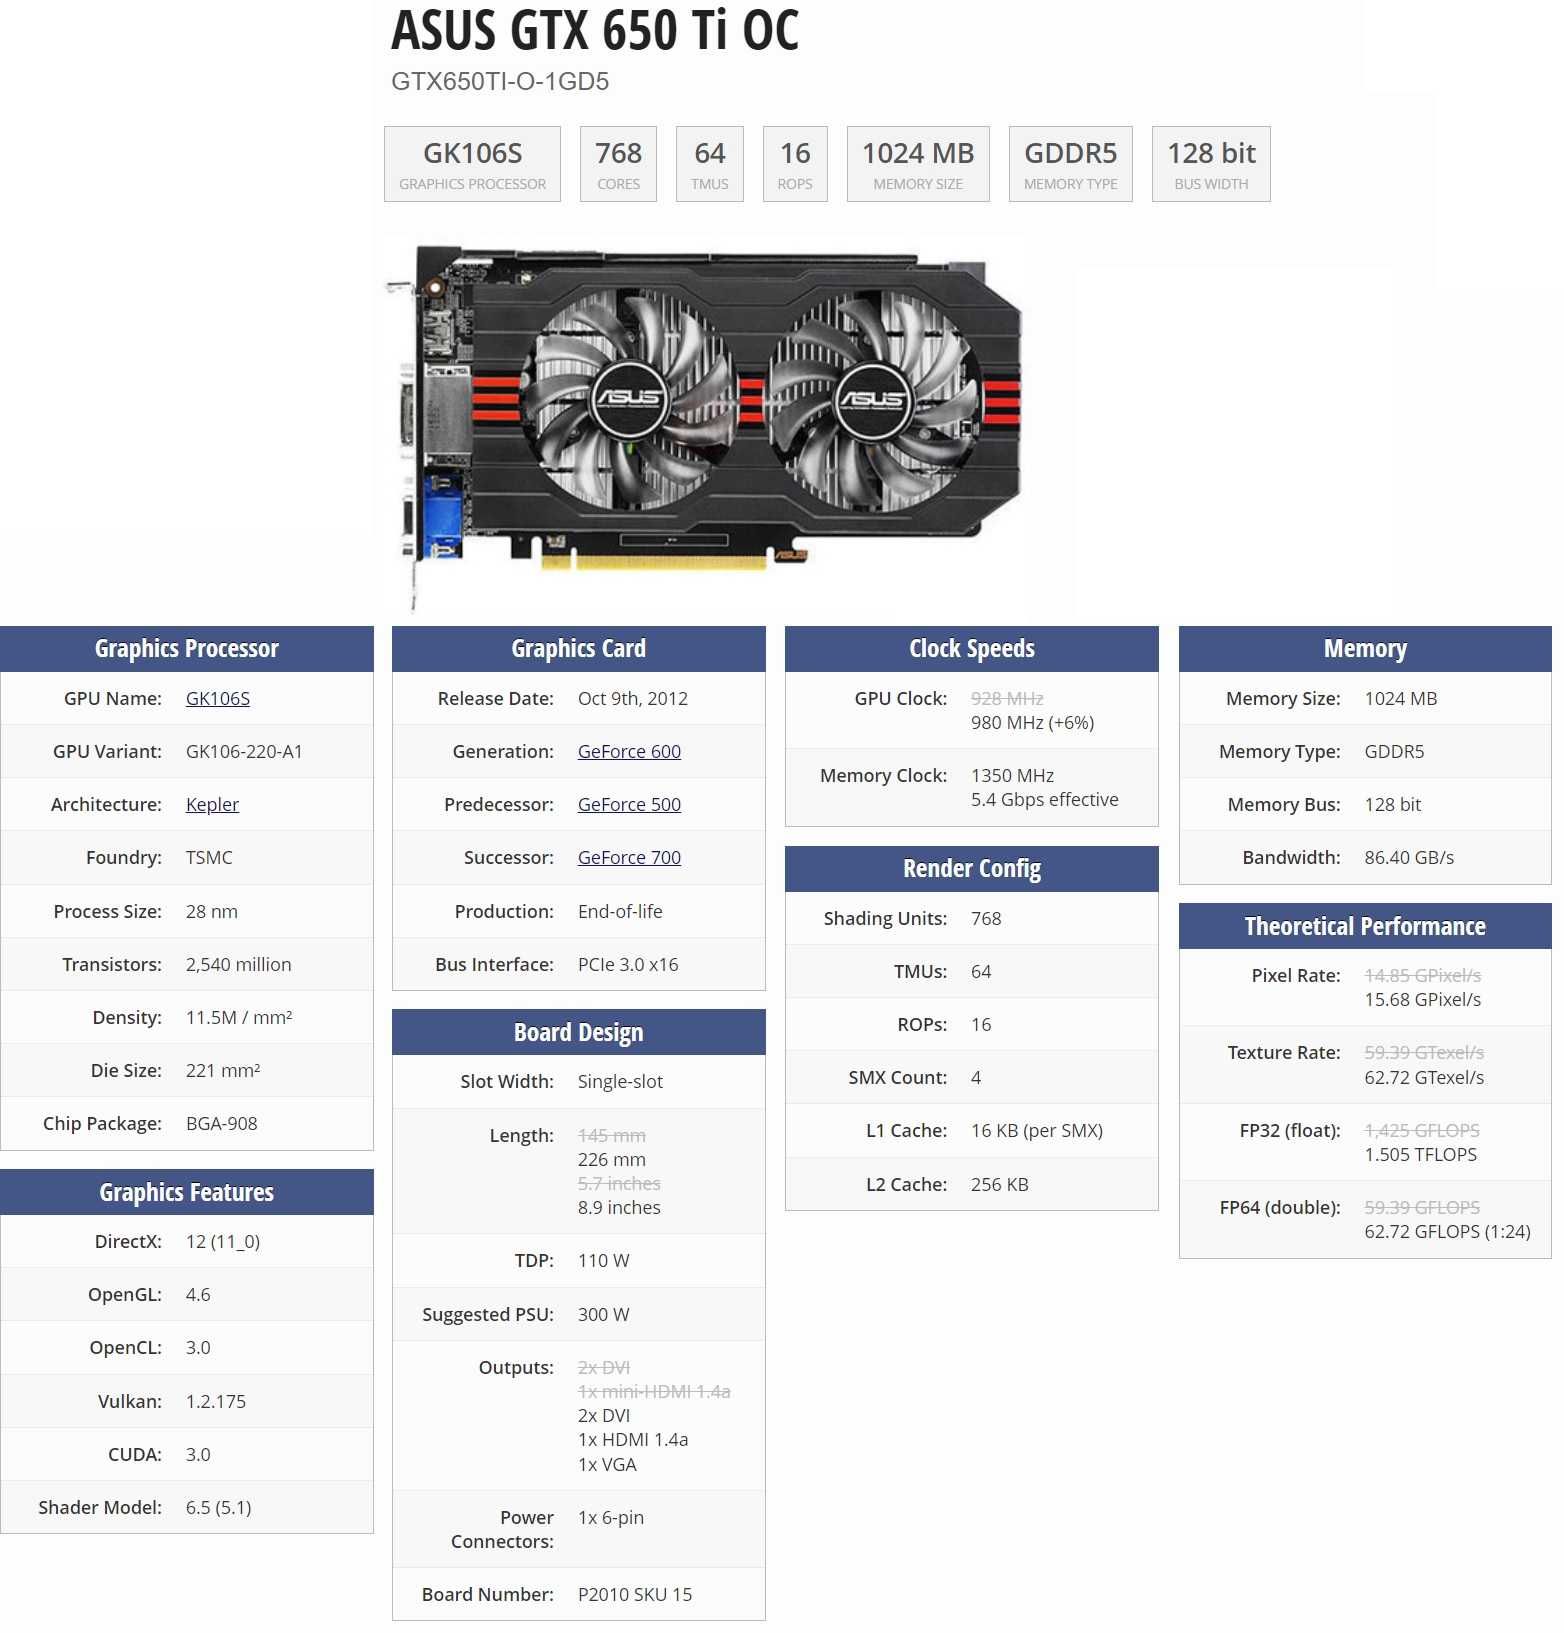Click the 1.505 TFLOPS FP32 value
This screenshot has height=1633, width=1564.
pyautogui.click(x=1421, y=1154)
